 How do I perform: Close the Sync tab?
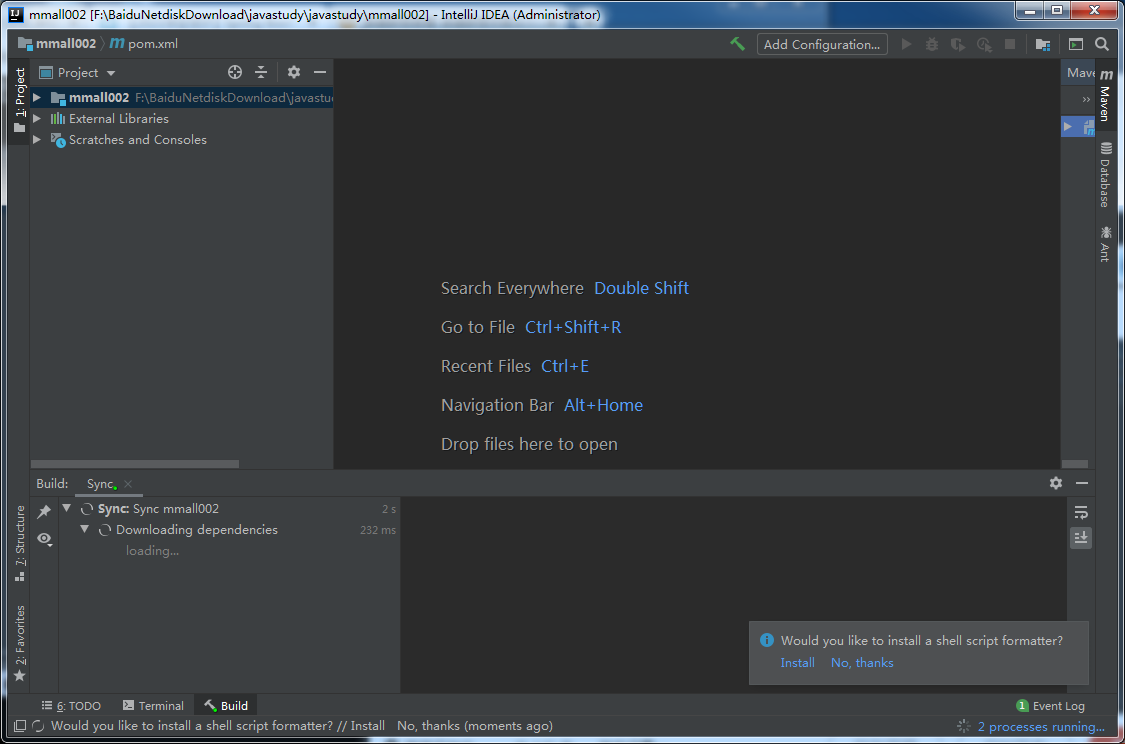[128, 484]
